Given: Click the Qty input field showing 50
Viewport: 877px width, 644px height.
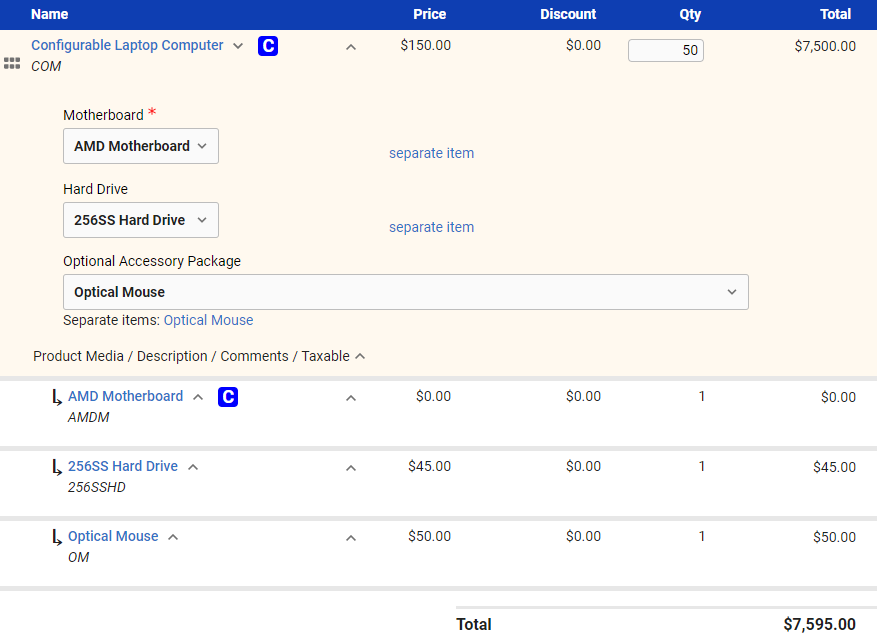Looking at the screenshot, I should point(665,50).
